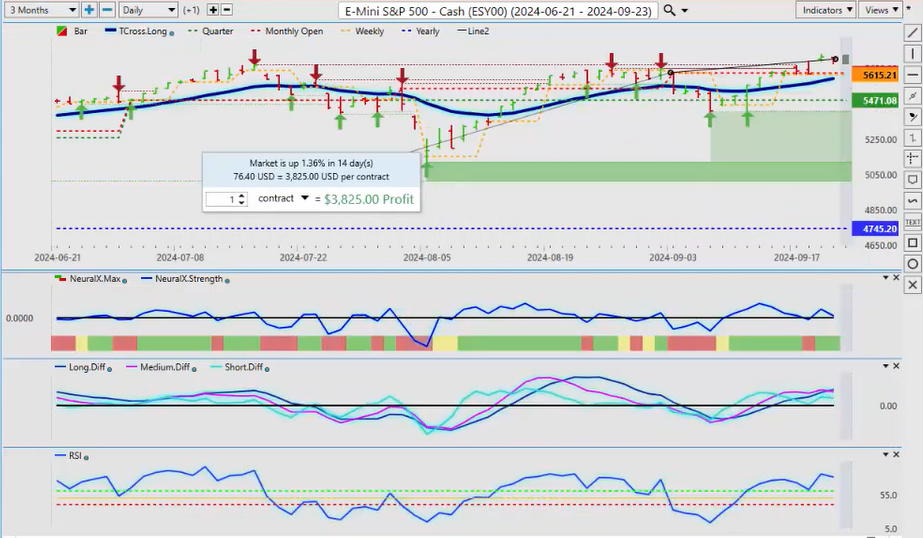
Task: Click the black minus forecast decrement button
Action: tap(227, 10)
